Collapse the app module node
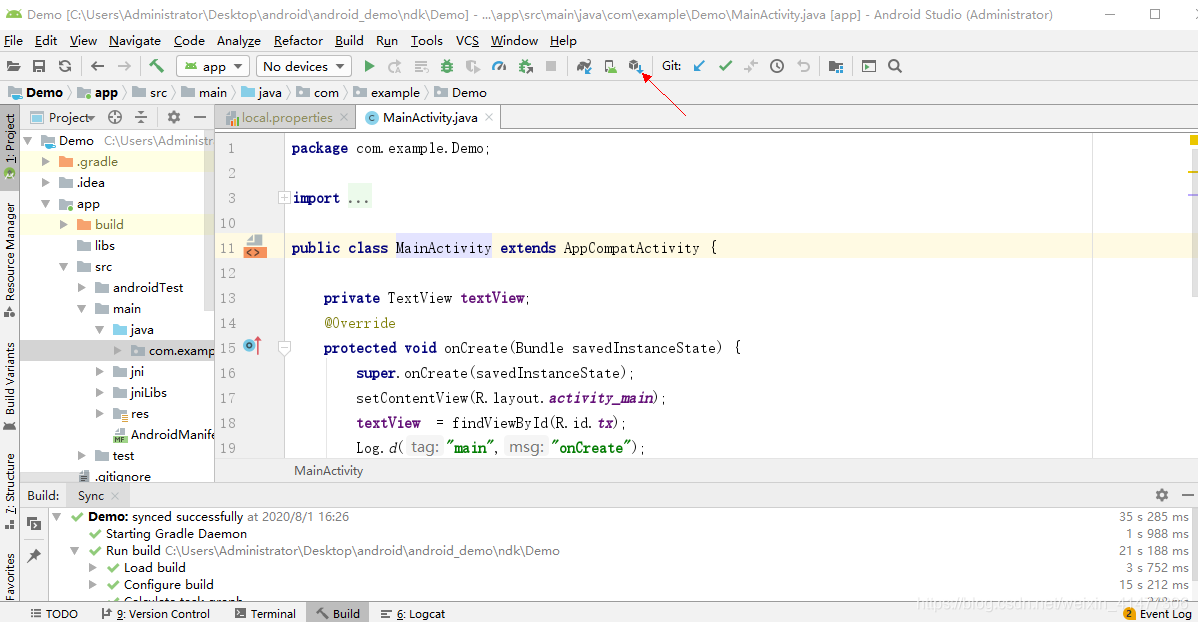The height and width of the screenshot is (622, 1198). (46, 204)
